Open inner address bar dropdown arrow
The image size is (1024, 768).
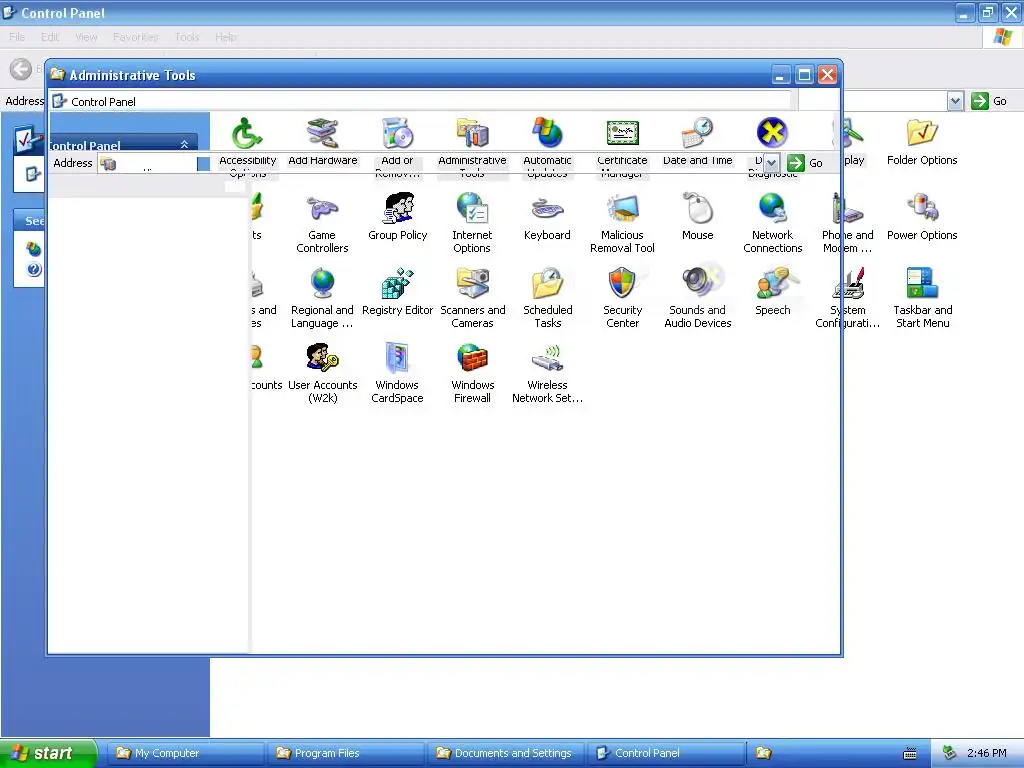pyautogui.click(x=771, y=163)
